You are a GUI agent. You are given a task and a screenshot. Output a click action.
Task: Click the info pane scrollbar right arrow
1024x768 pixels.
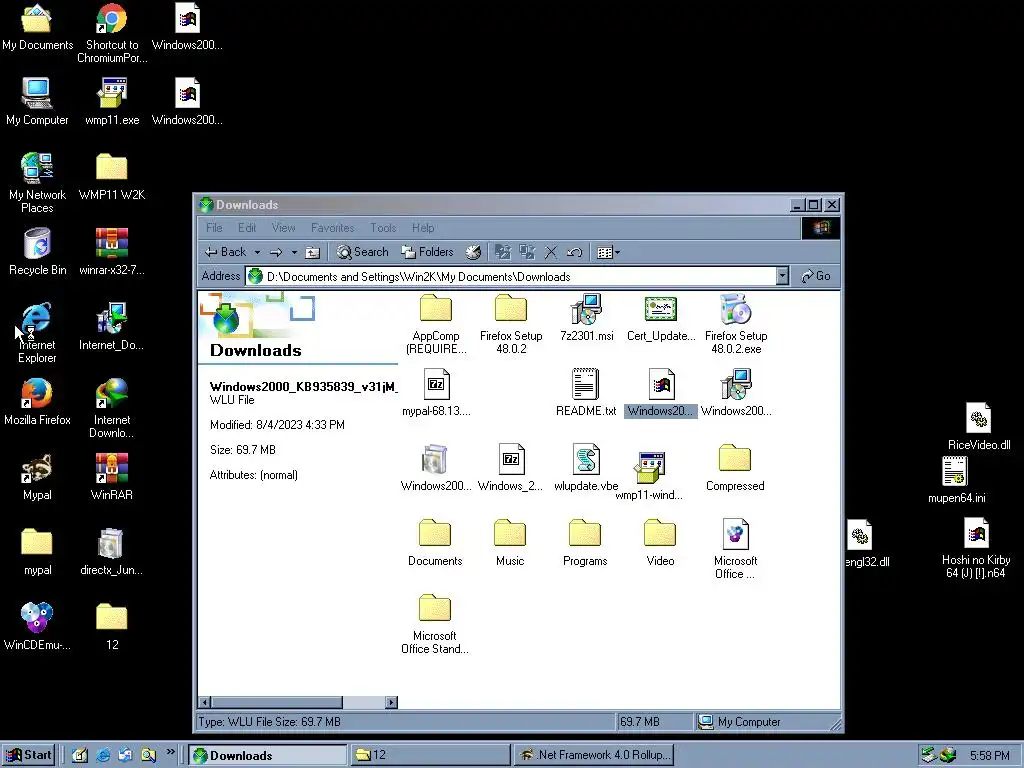coord(391,702)
